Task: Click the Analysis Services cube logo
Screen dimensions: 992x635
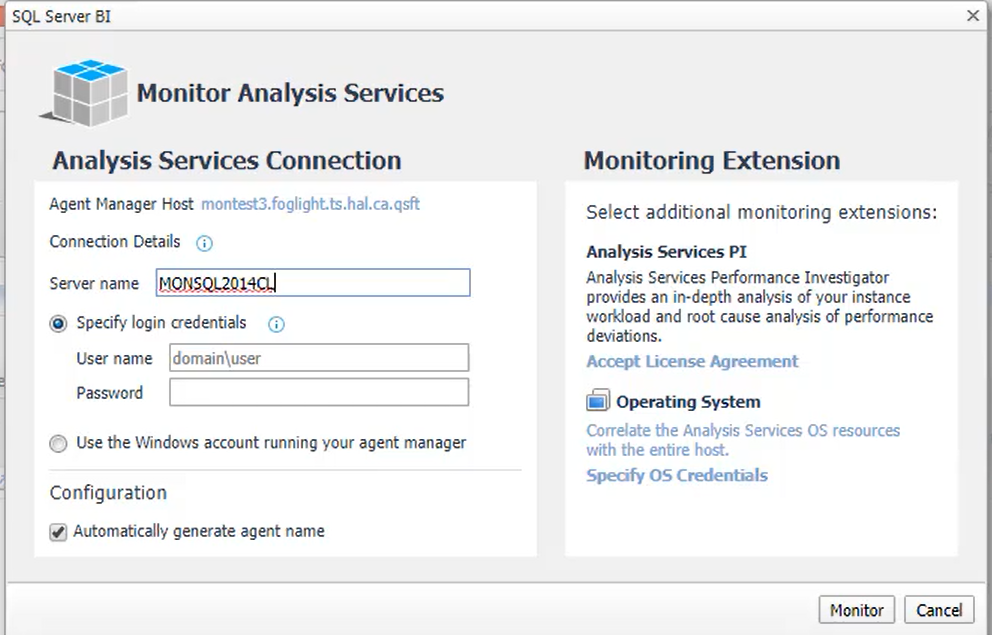Action: [x=85, y=93]
